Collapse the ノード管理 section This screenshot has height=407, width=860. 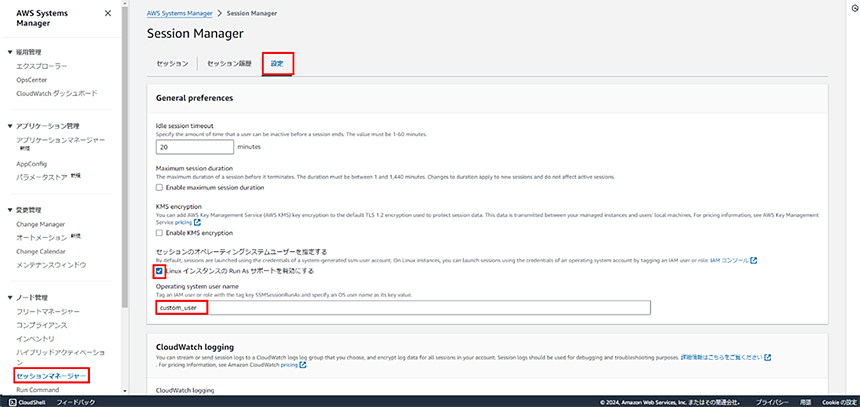pyautogui.click(x=10, y=298)
